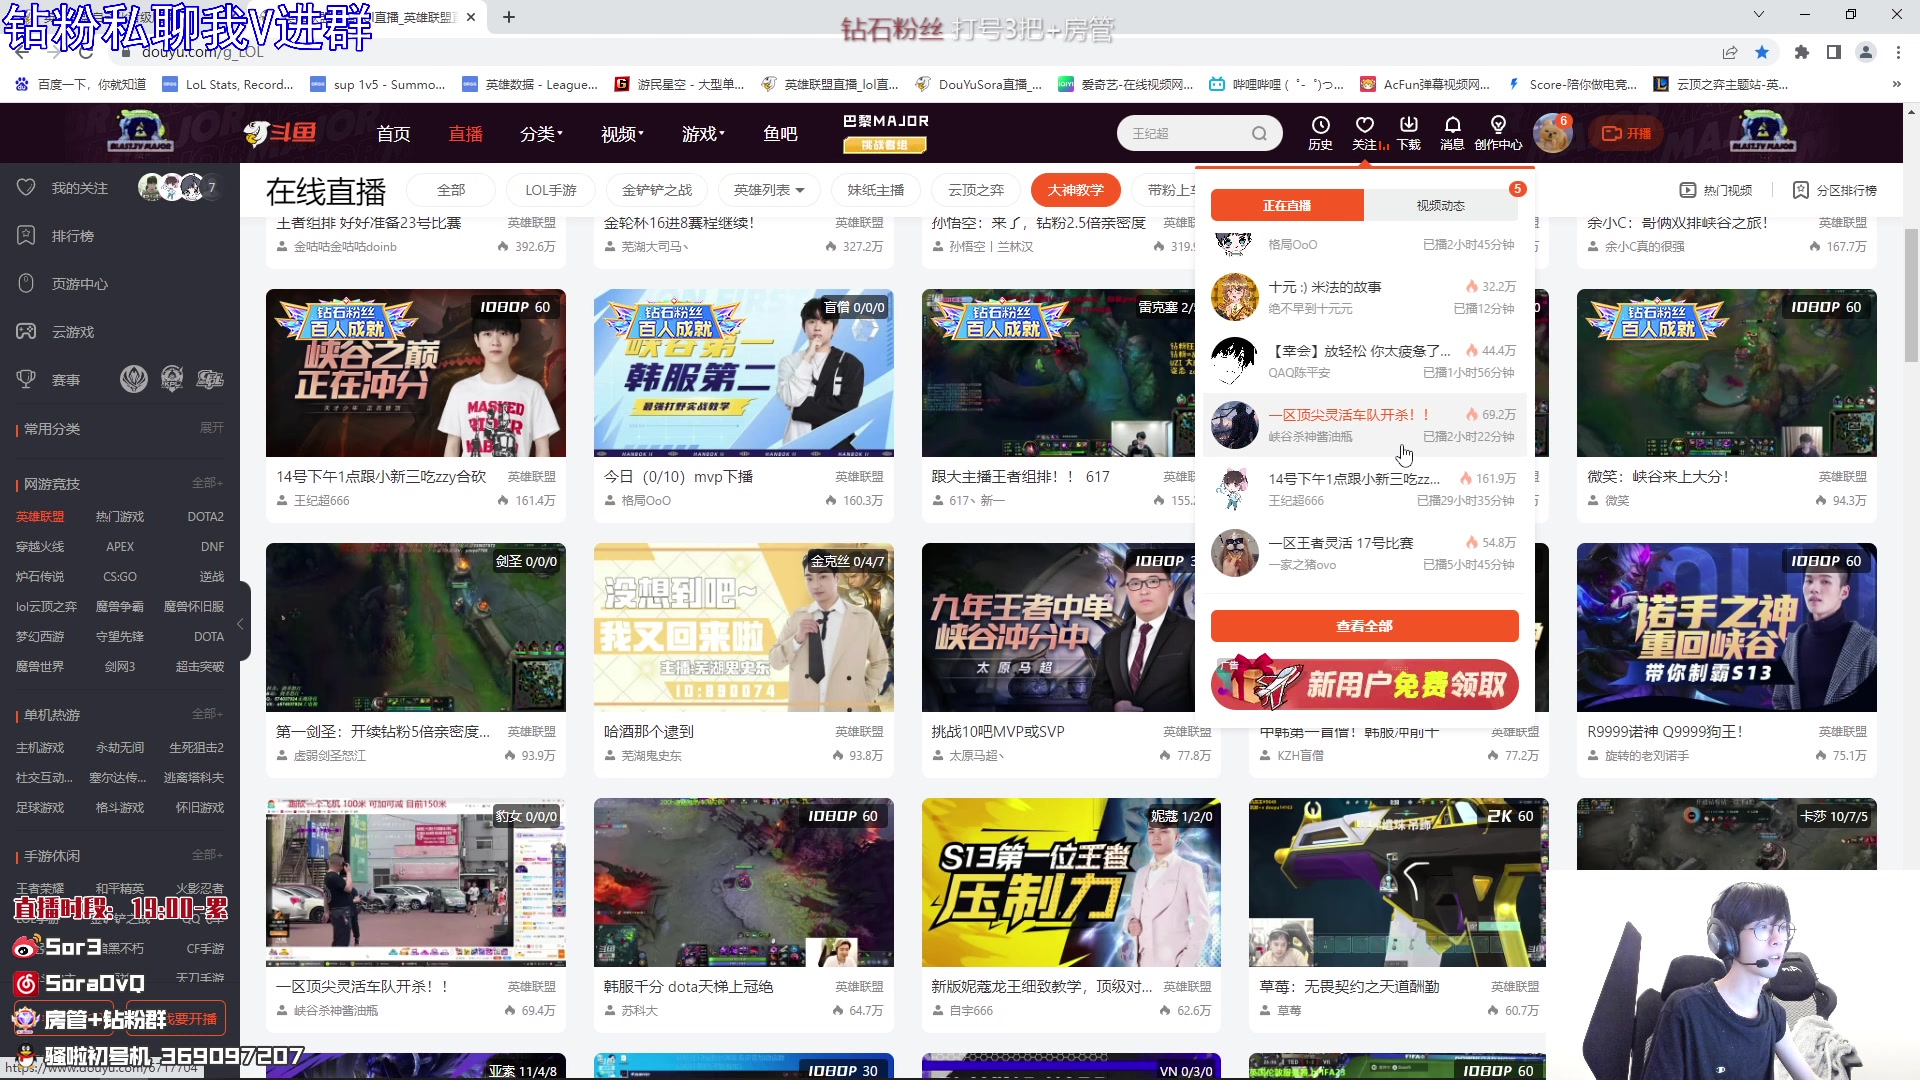1920x1080 pixels.
Task: Open the 历史 history icon in header
Action: click(x=1320, y=132)
